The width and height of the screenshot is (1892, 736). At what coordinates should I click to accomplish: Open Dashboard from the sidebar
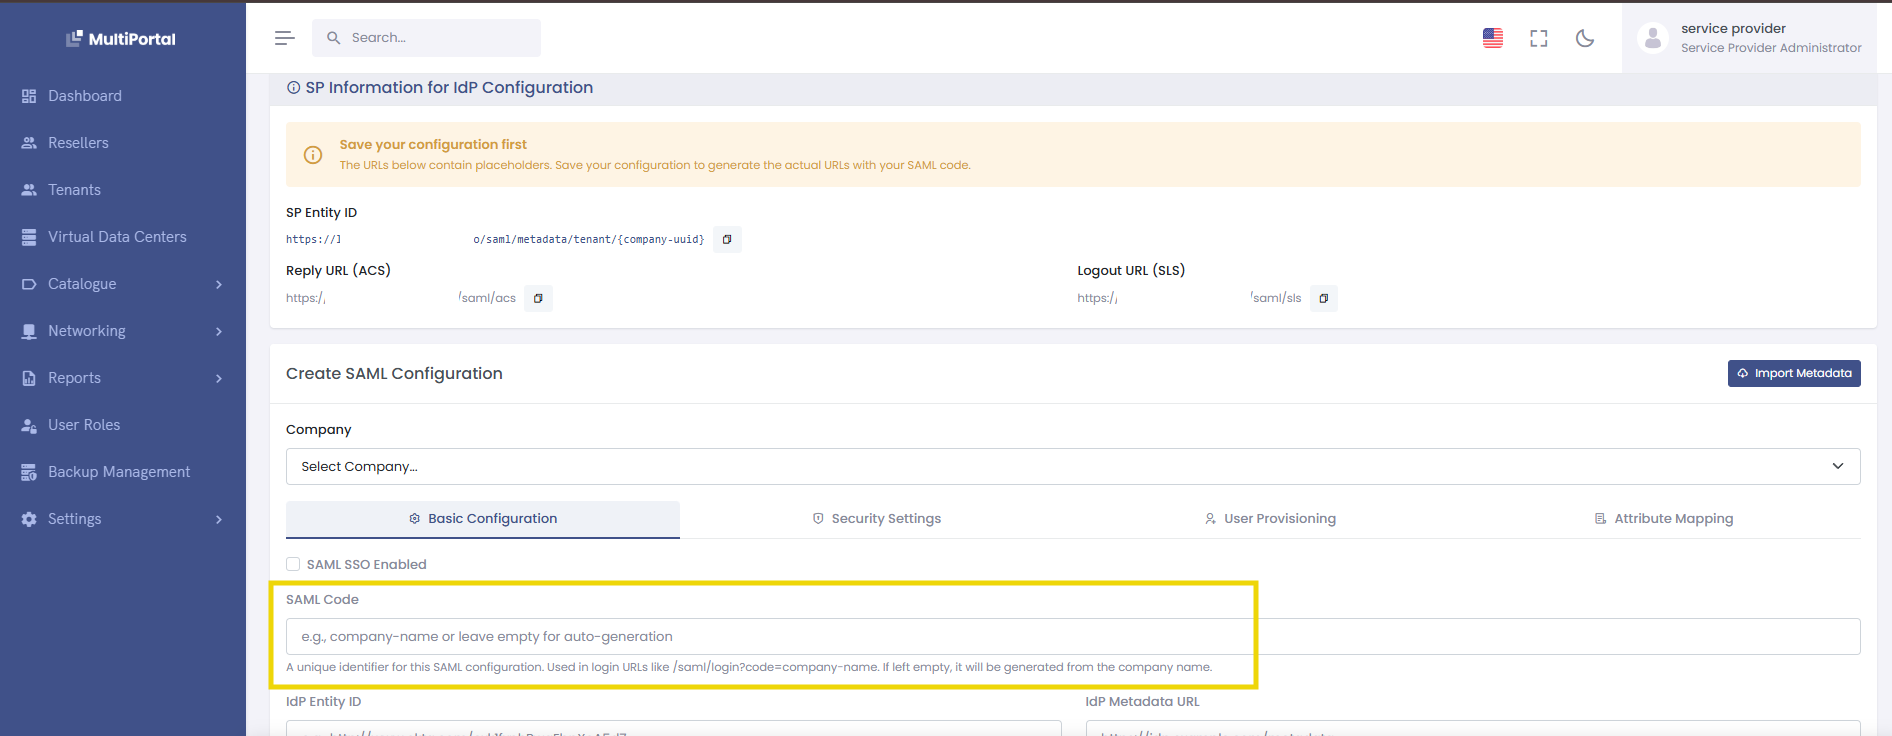(85, 96)
